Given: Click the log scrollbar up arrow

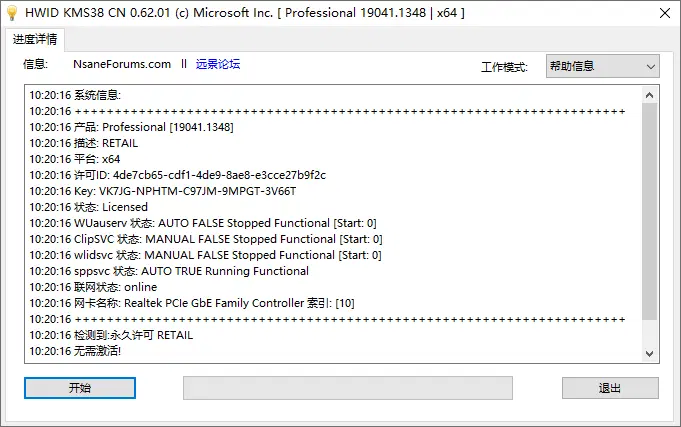Looking at the screenshot, I should pyautogui.click(x=650, y=93).
